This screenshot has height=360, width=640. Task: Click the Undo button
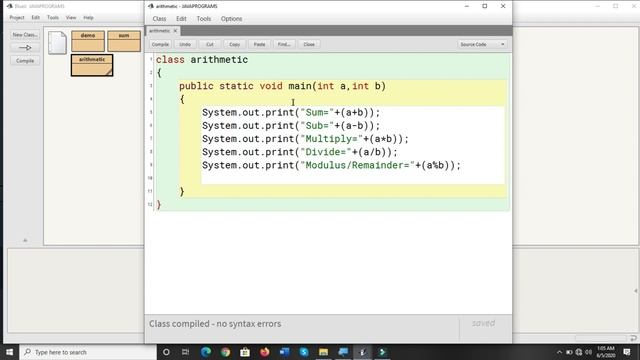click(x=185, y=44)
